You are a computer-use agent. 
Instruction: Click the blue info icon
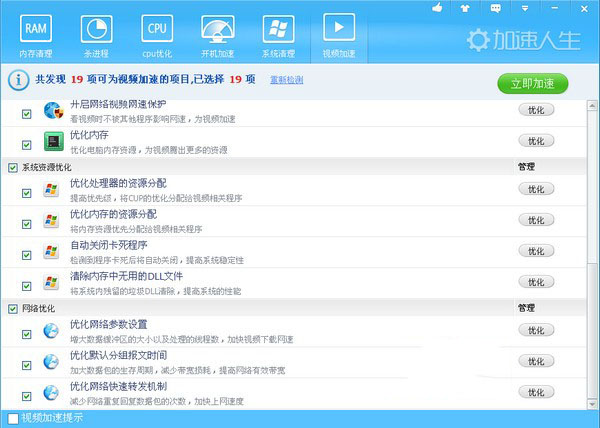click(18, 80)
